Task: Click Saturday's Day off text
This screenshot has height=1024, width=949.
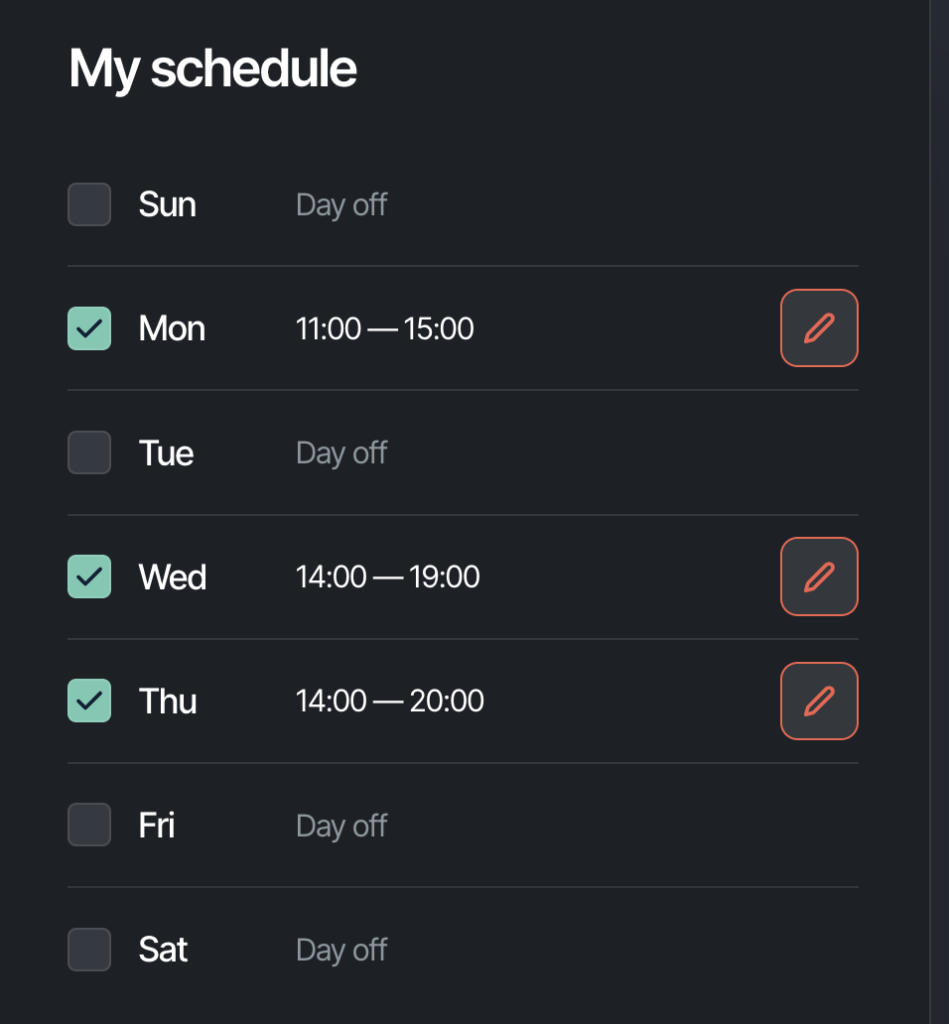Action: (342, 950)
